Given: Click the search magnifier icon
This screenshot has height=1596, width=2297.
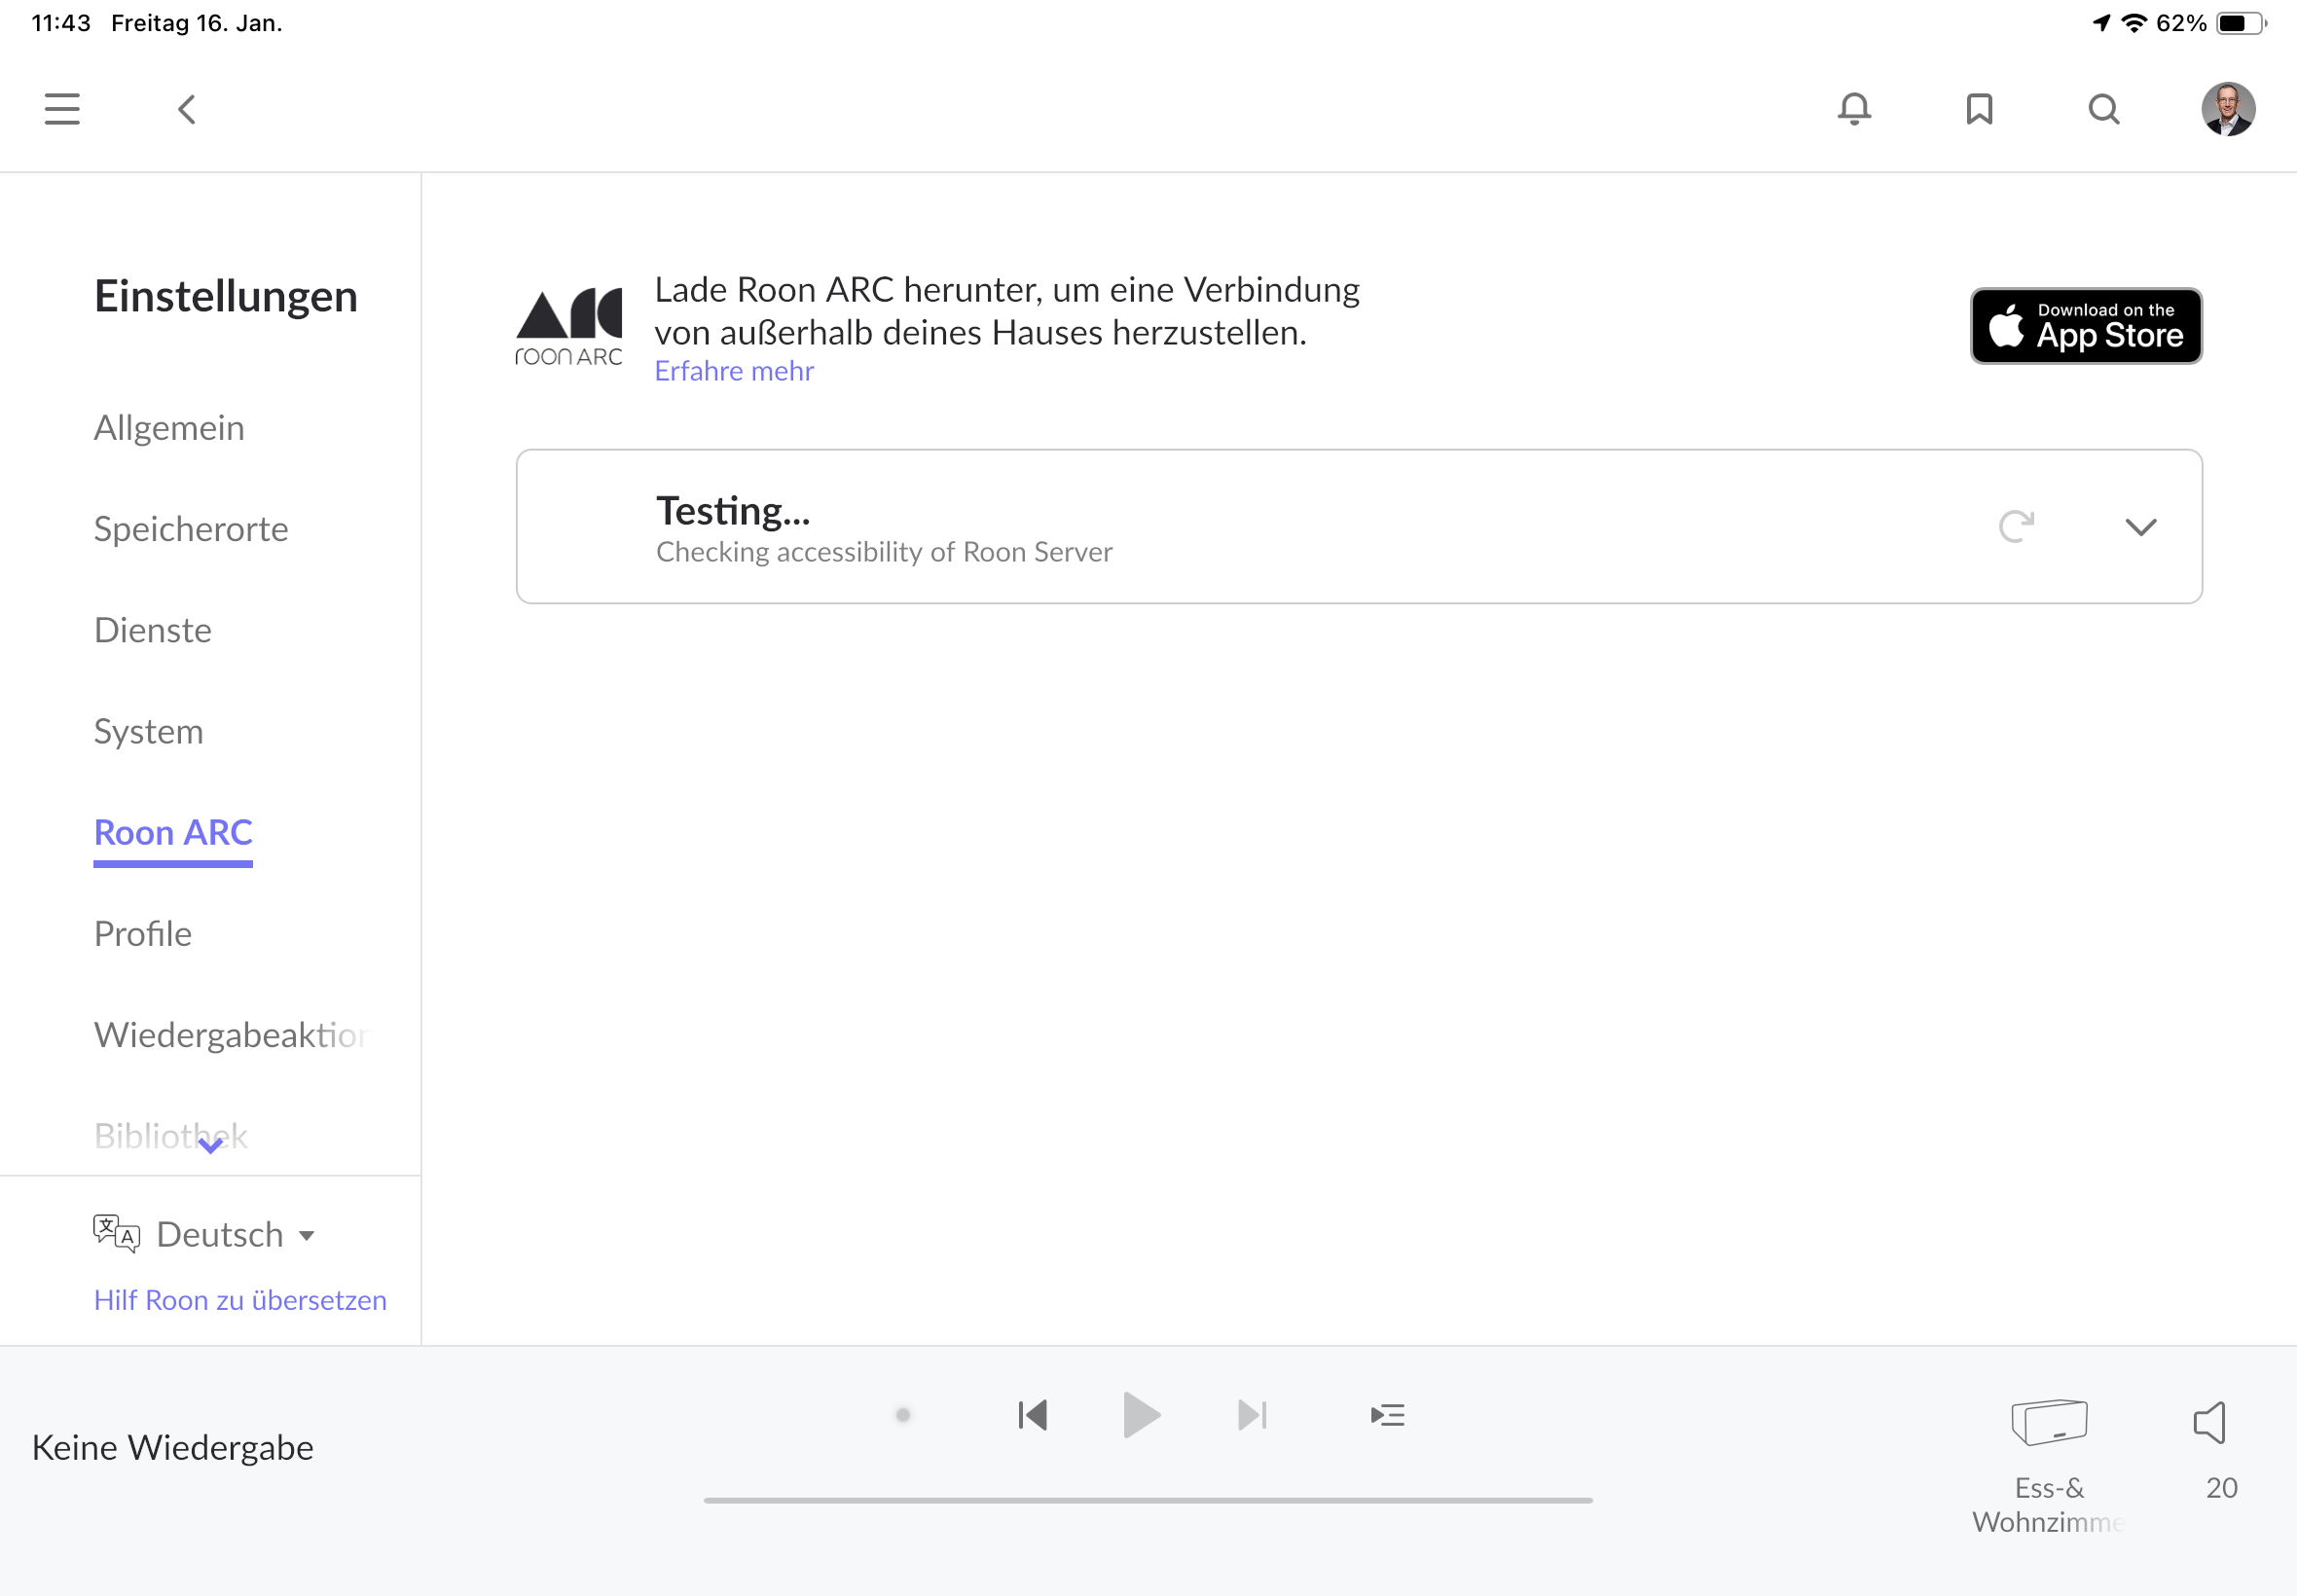Looking at the screenshot, I should tap(2104, 109).
